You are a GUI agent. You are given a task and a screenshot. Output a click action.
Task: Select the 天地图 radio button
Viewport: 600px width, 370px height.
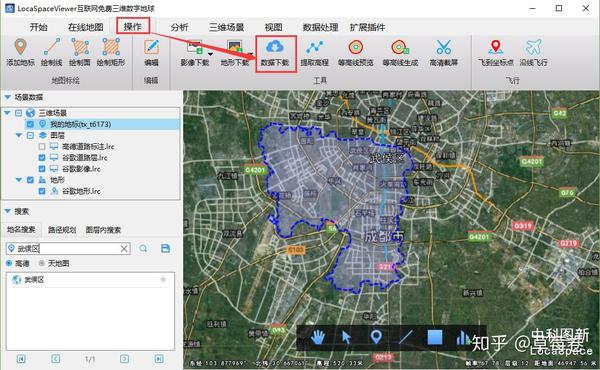[41, 263]
